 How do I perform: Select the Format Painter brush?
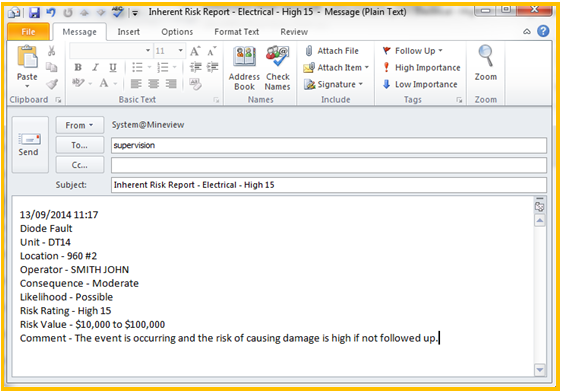[x=52, y=84]
